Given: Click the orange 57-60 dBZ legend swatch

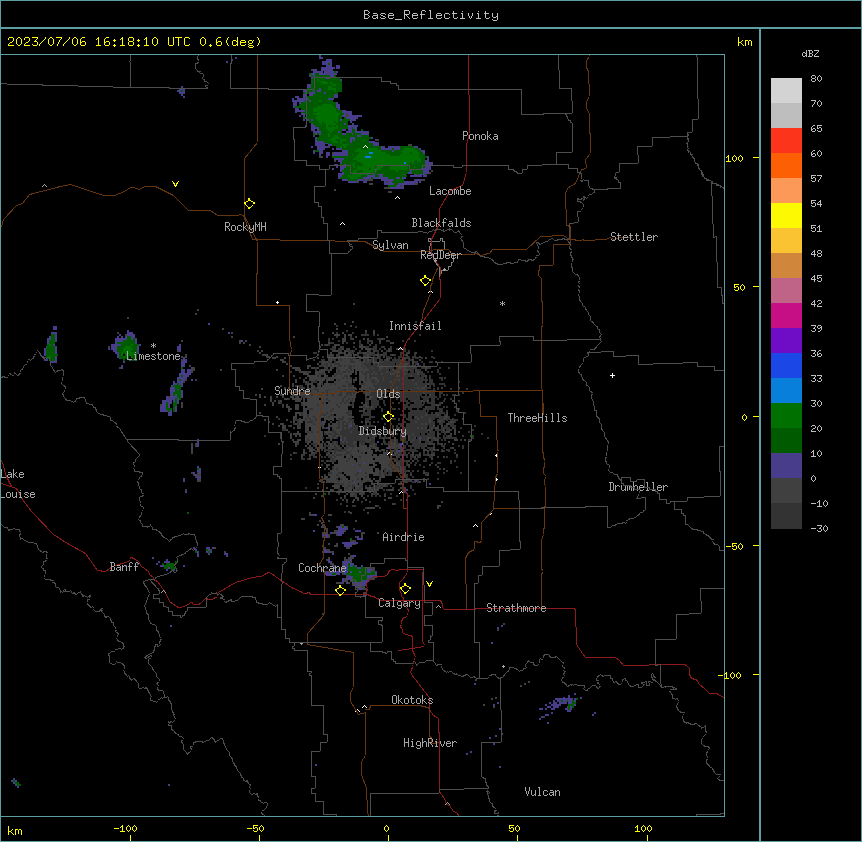Looking at the screenshot, I should [786, 165].
